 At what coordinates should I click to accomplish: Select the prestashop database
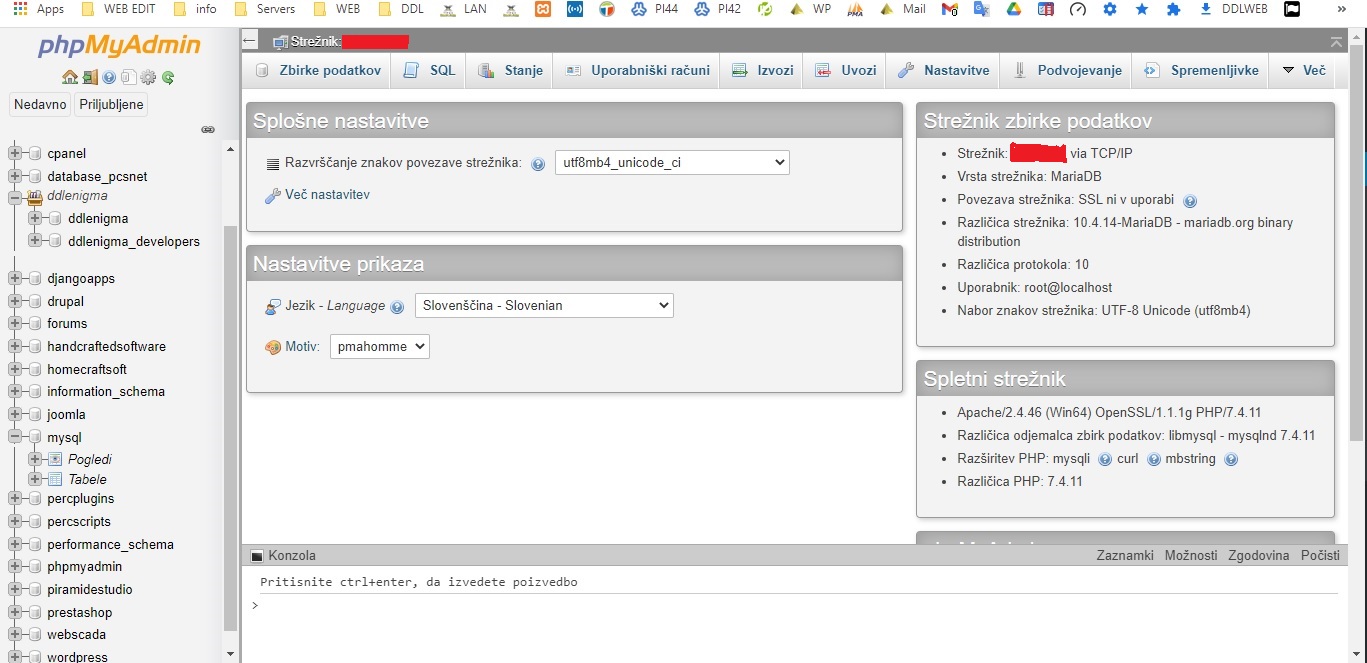[79, 613]
